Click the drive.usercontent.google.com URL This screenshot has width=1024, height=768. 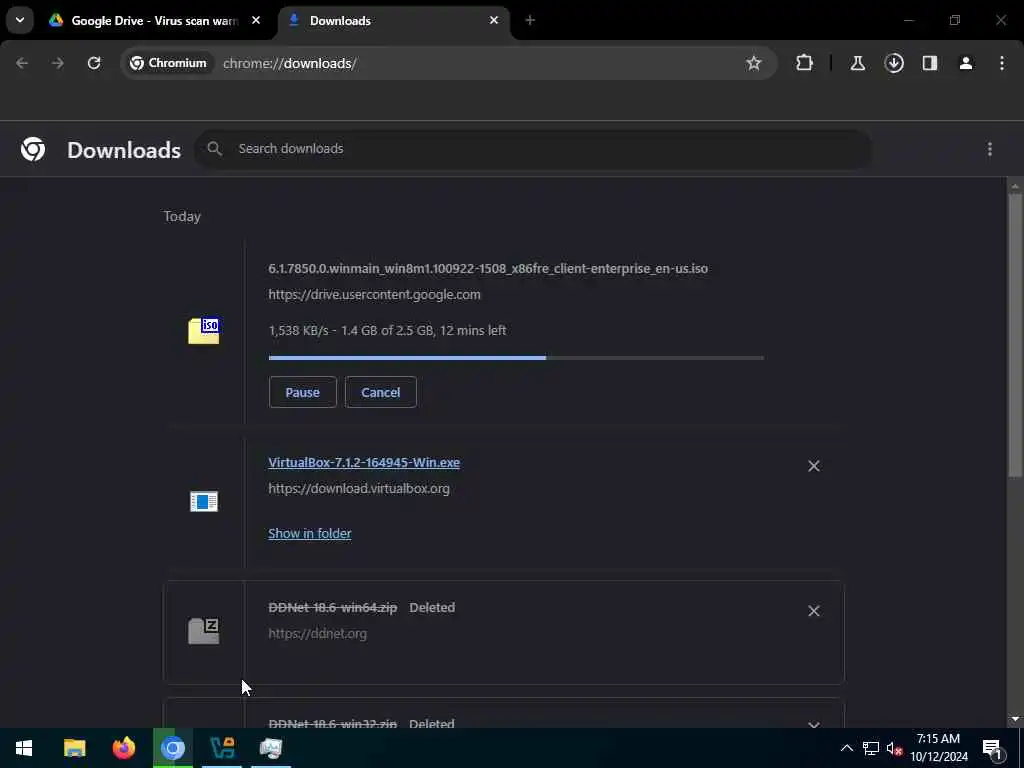coord(374,295)
